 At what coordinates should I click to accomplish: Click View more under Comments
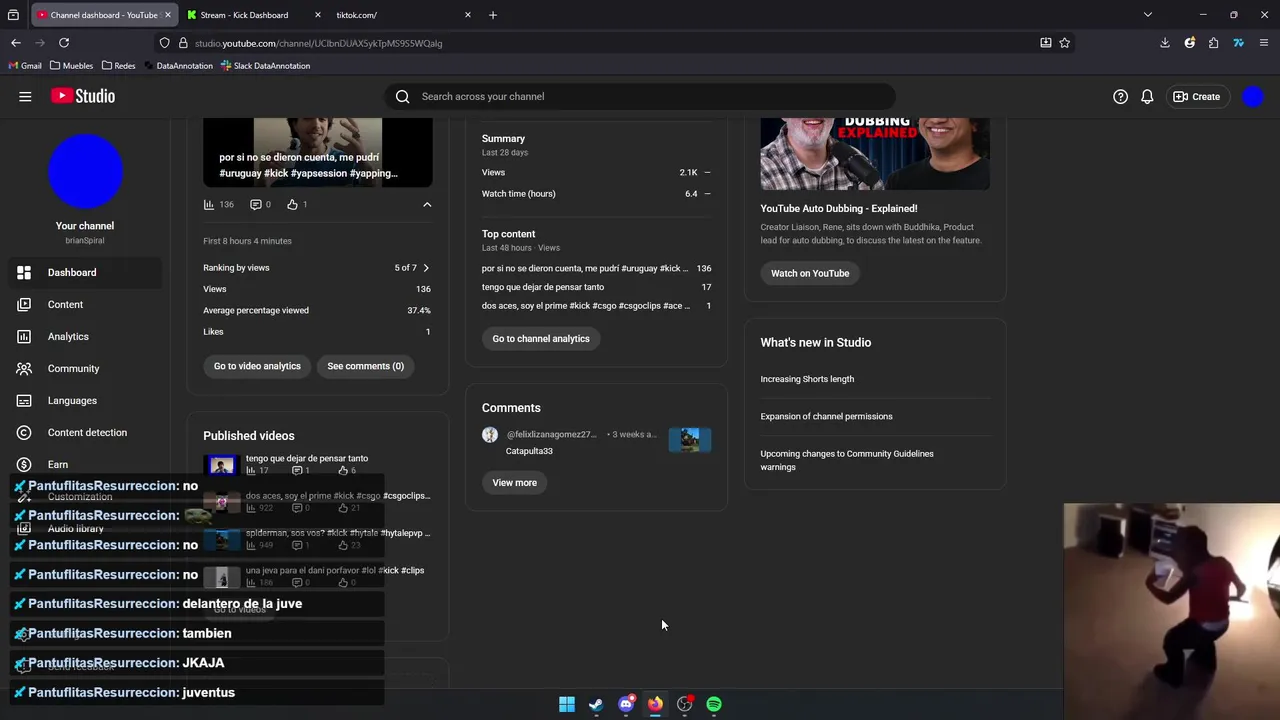click(515, 483)
